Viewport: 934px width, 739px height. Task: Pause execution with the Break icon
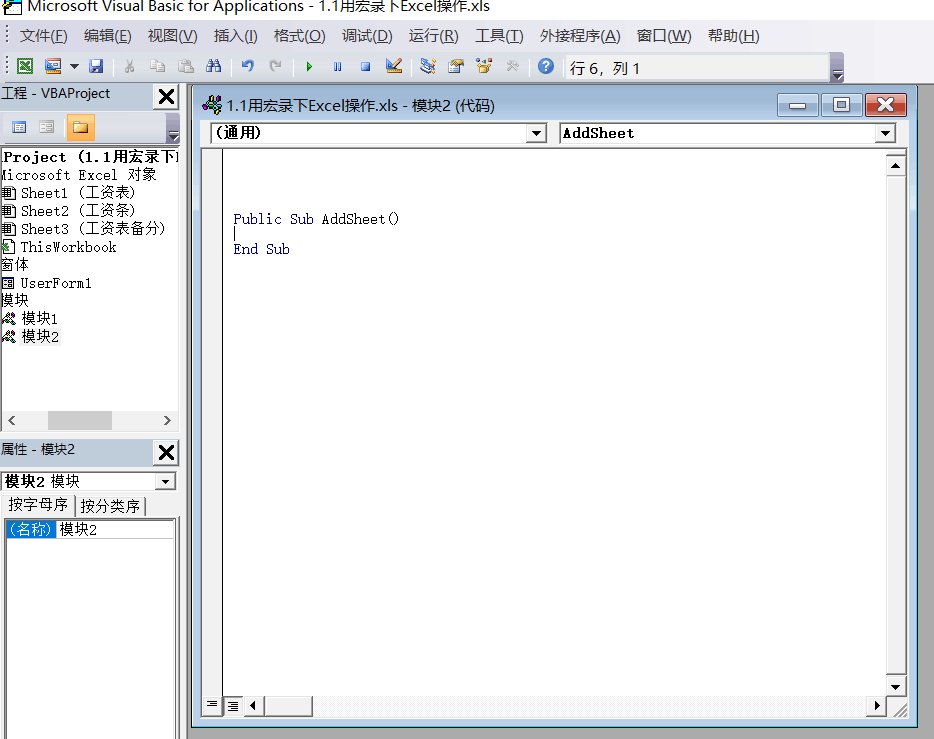[339, 66]
